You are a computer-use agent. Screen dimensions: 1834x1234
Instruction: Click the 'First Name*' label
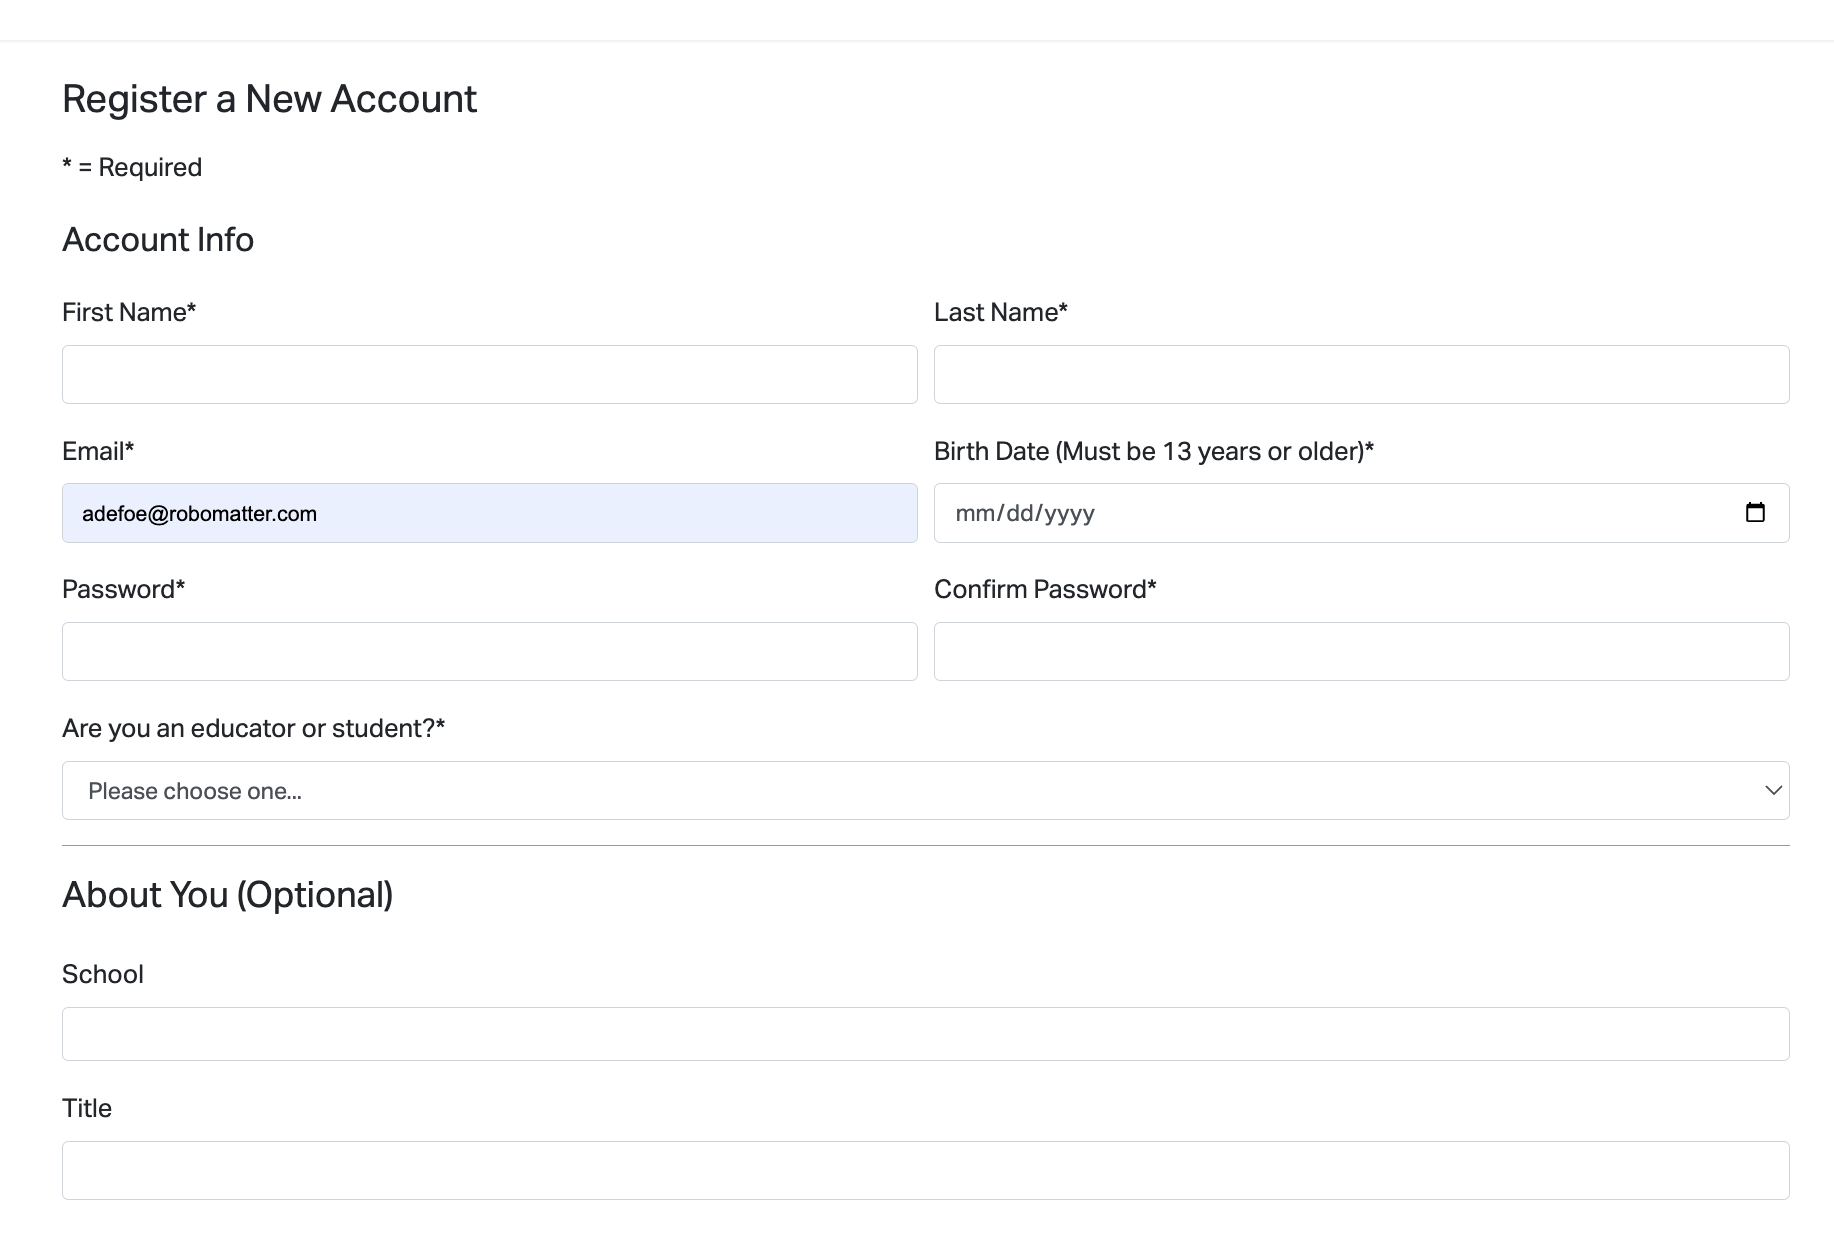pyautogui.click(x=129, y=313)
